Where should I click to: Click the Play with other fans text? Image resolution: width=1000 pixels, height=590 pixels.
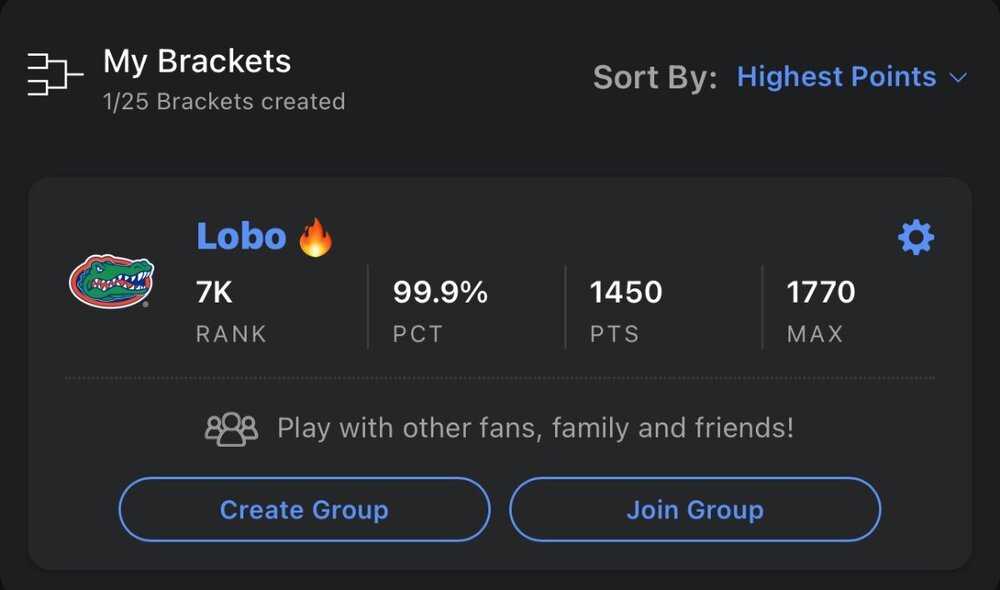point(535,429)
